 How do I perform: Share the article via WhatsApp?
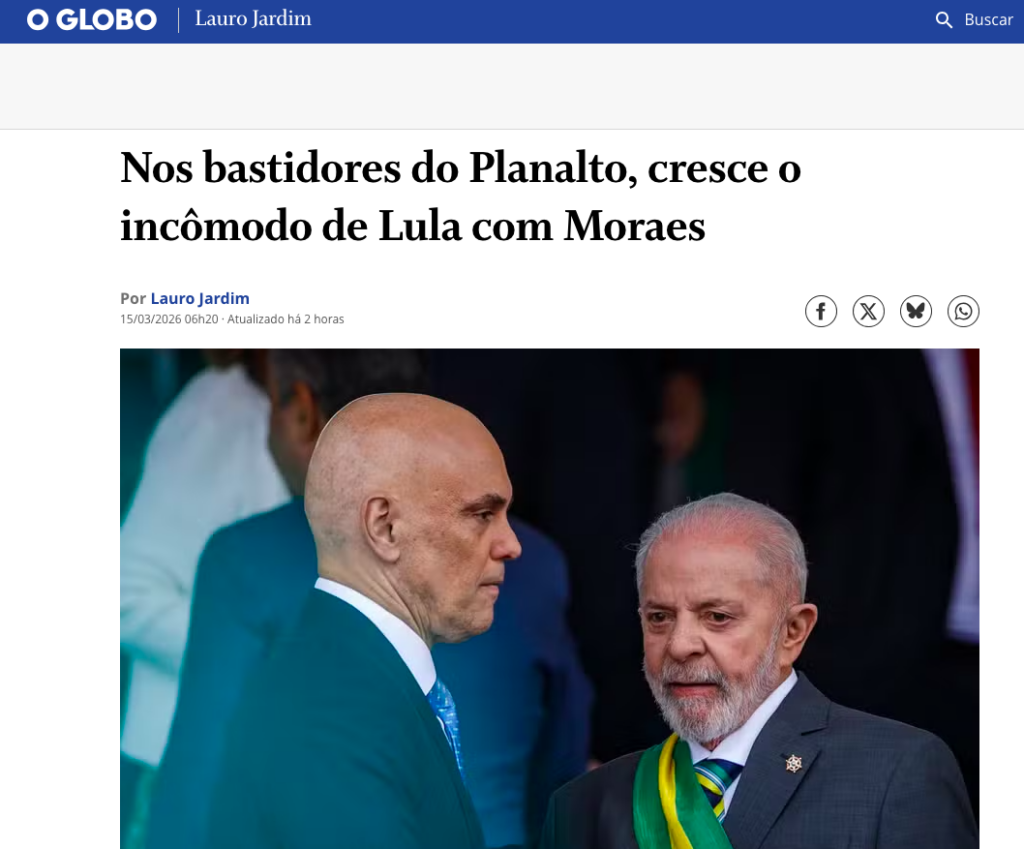pyautogui.click(x=963, y=311)
